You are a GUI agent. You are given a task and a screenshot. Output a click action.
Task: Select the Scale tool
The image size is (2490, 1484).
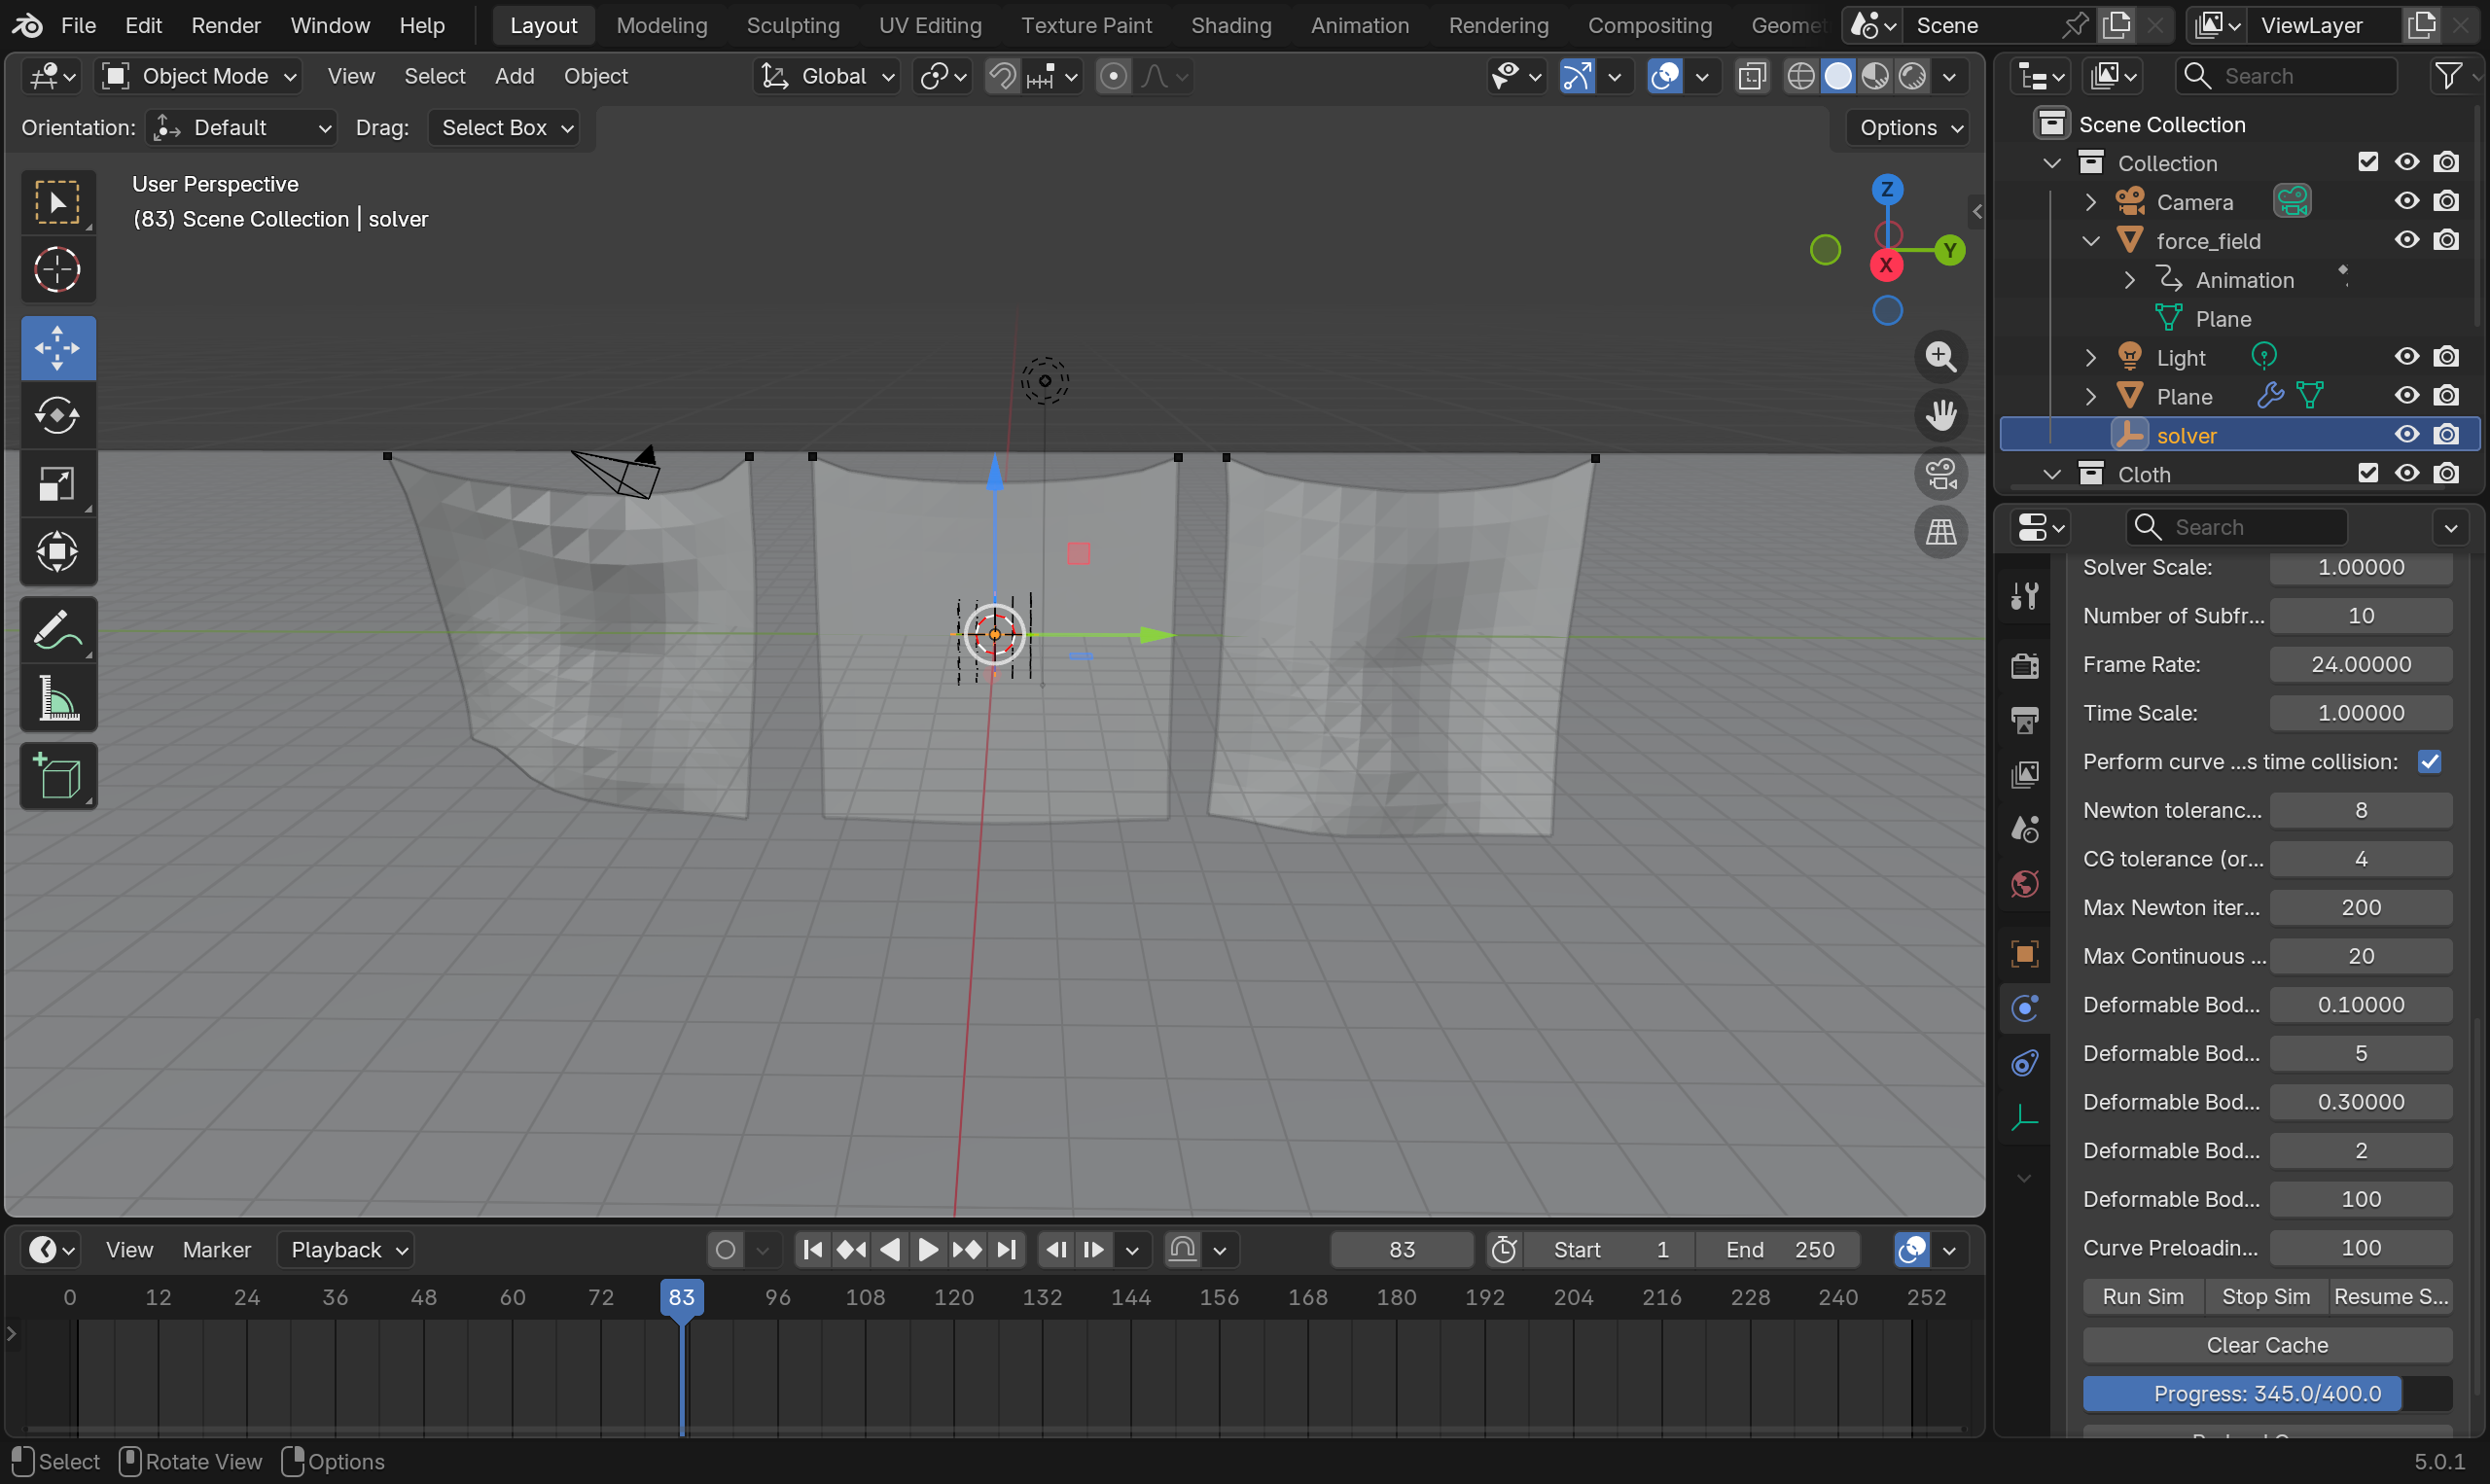click(57, 484)
